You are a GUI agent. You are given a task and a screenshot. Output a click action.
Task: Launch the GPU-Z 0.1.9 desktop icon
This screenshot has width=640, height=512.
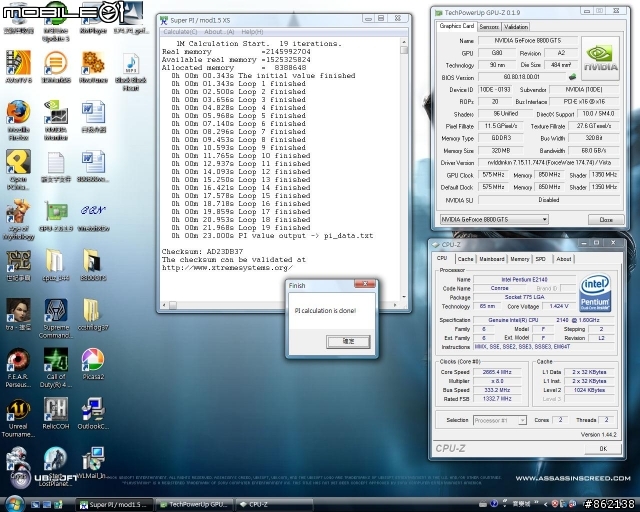click(x=56, y=216)
